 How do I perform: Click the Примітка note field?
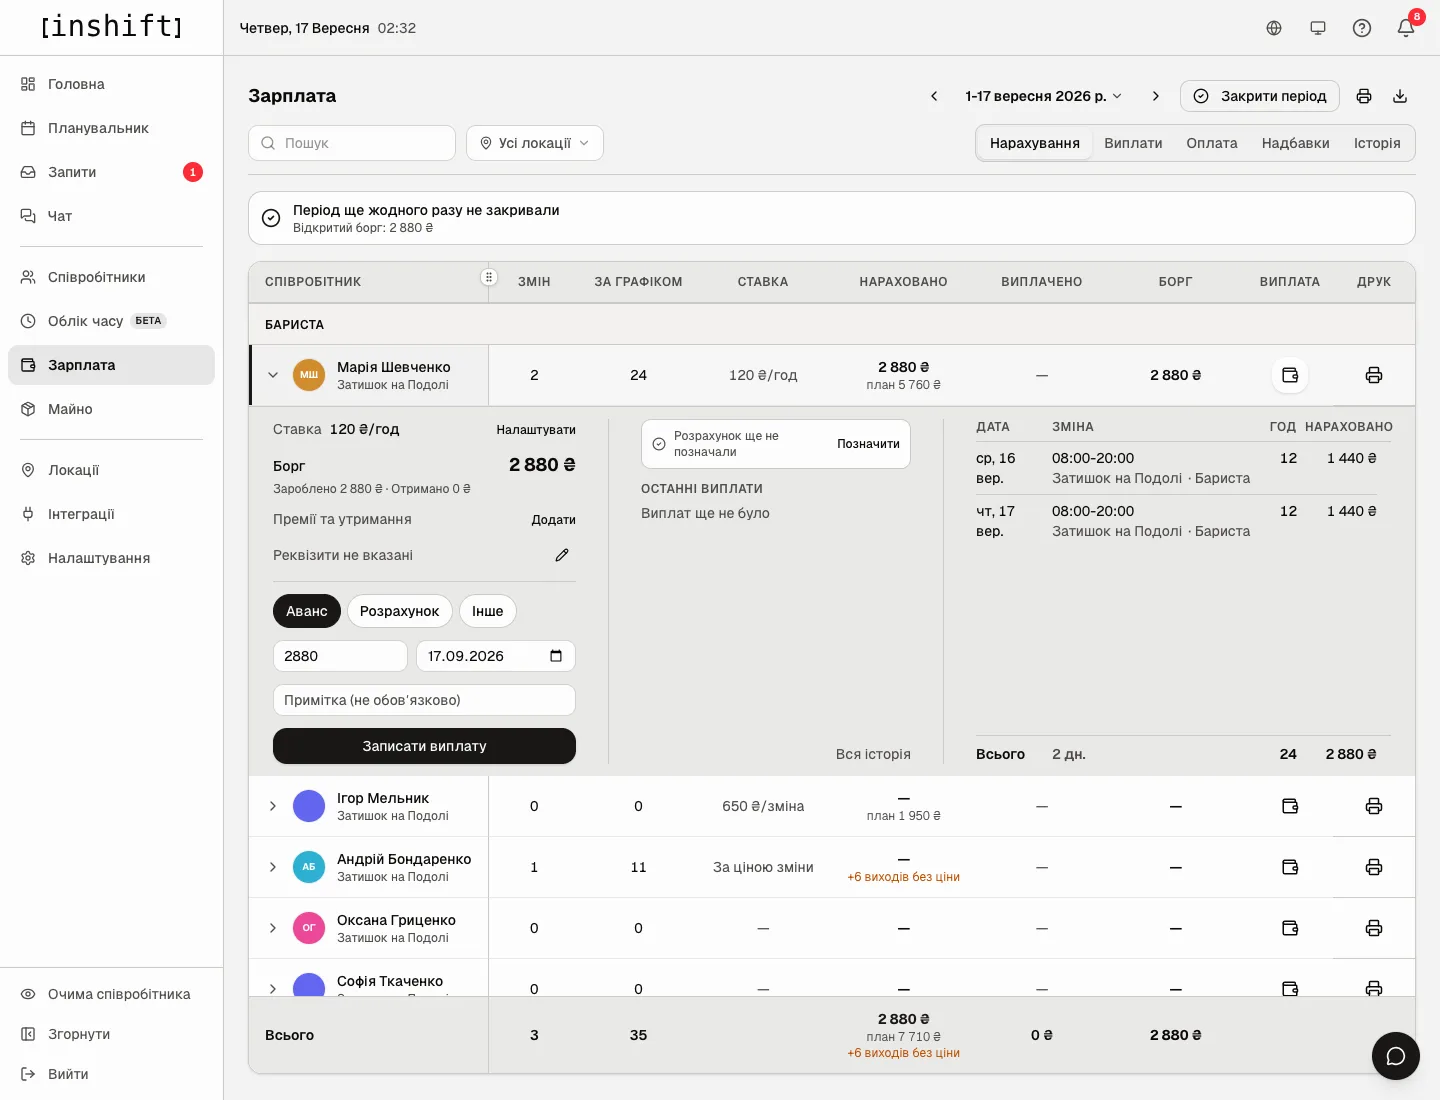click(x=424, y=700)
